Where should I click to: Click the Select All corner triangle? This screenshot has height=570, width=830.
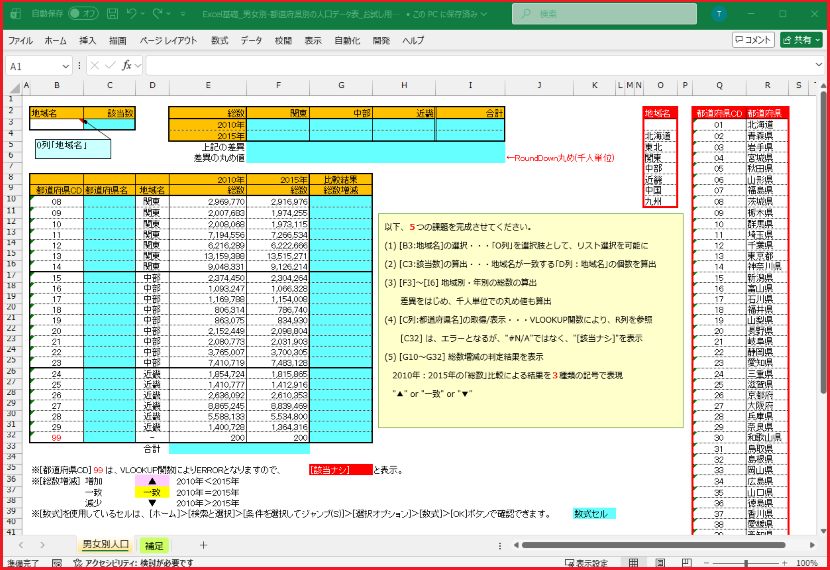click(15, 88)
